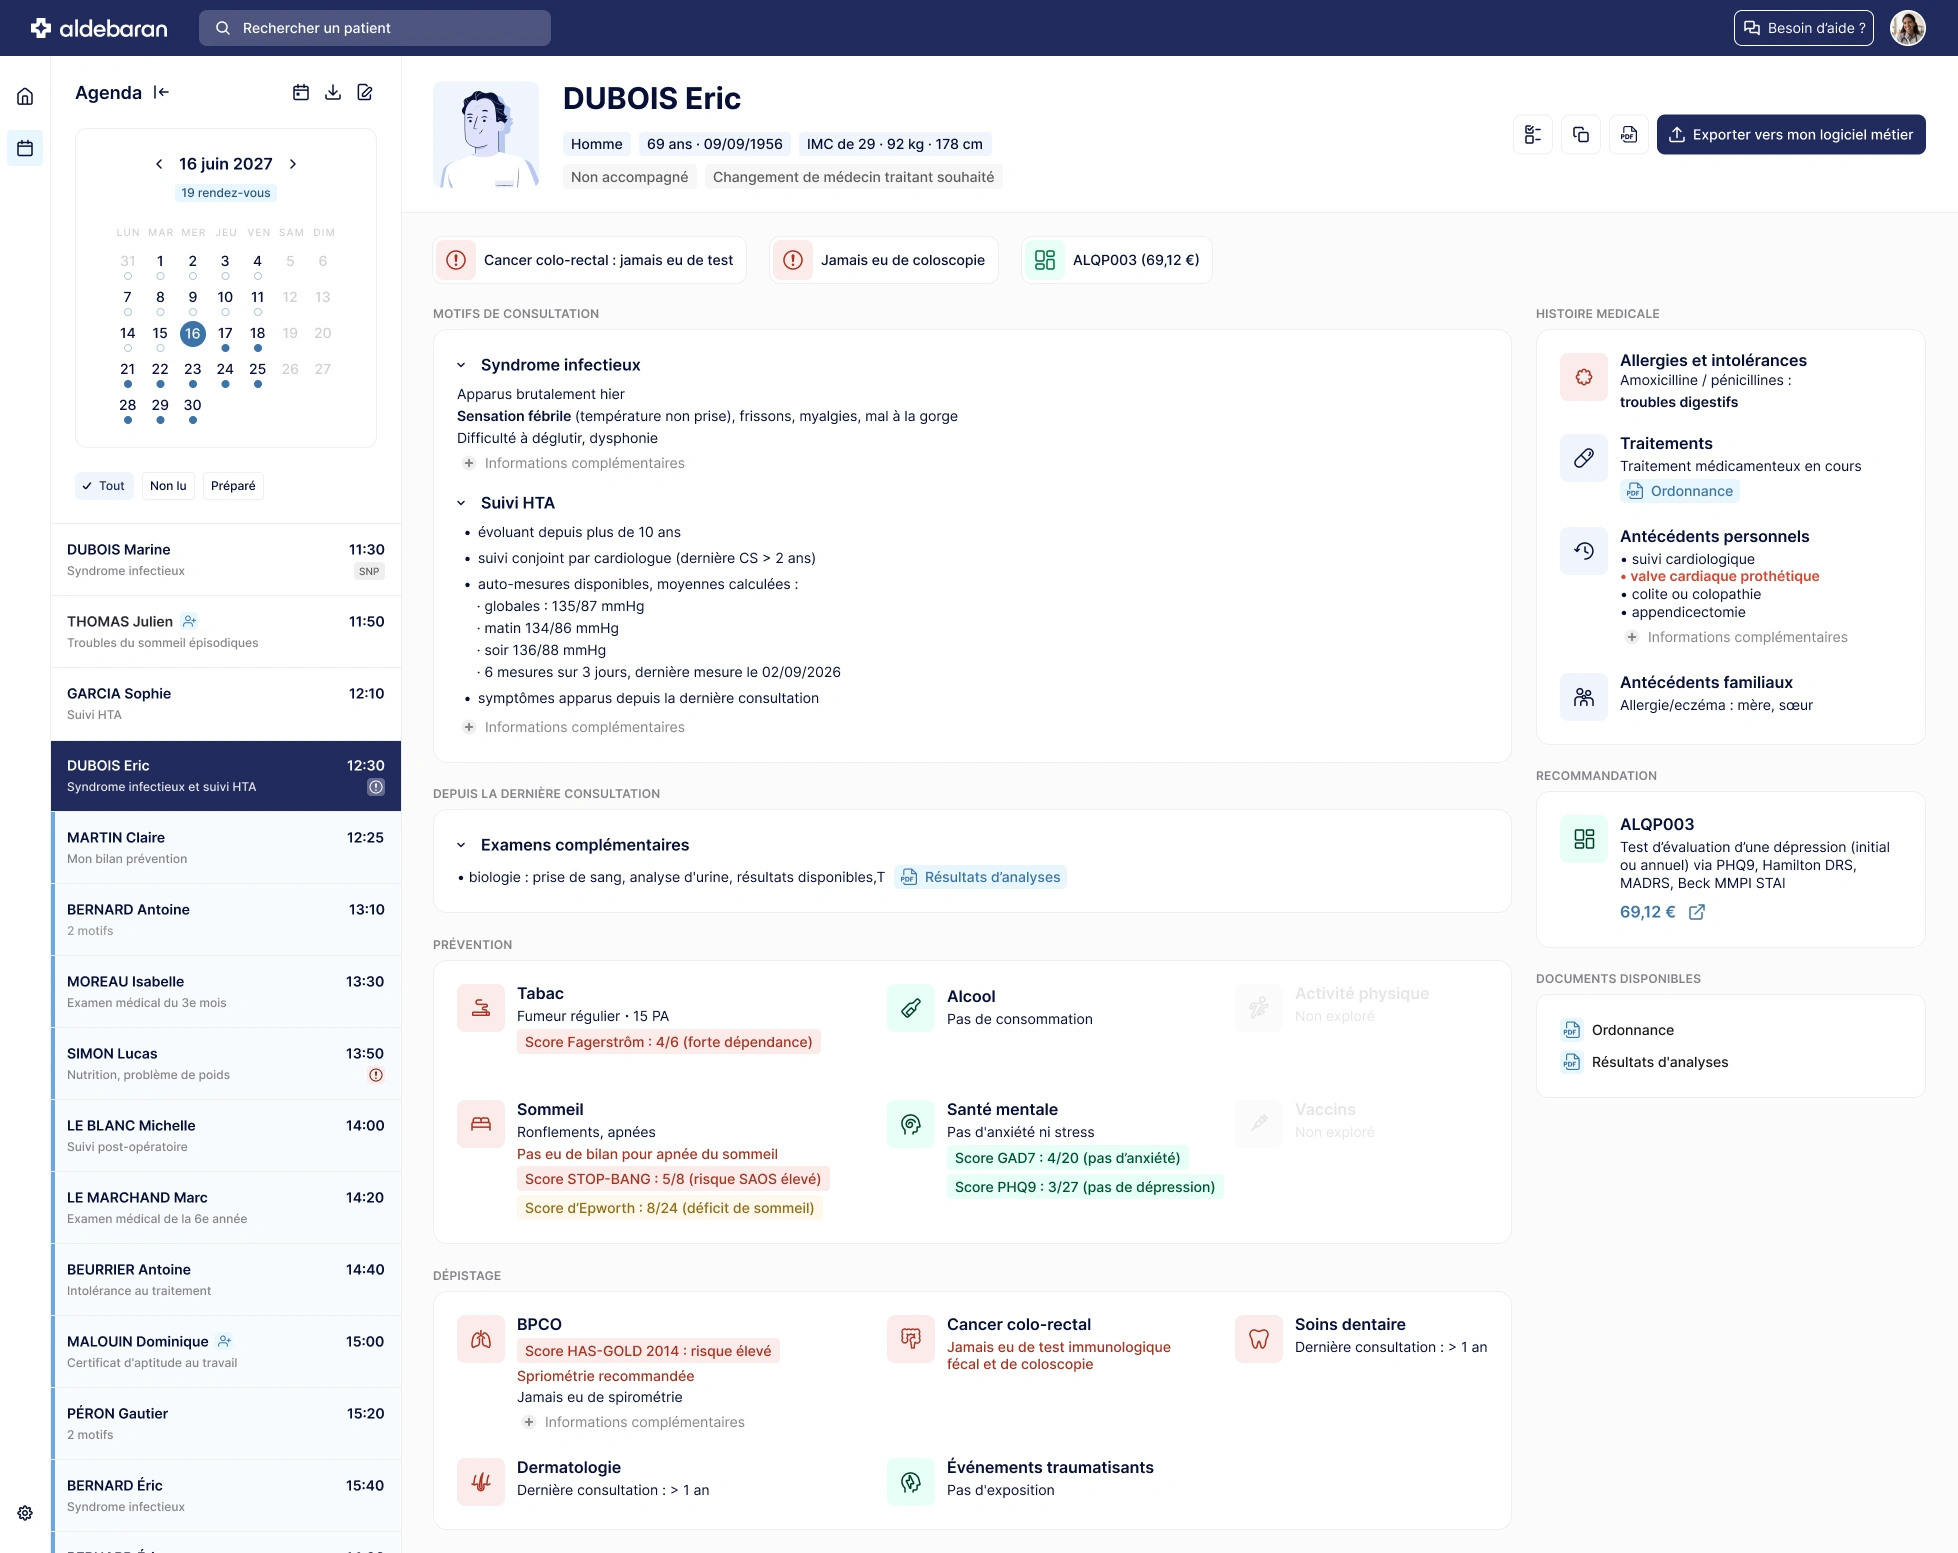The image size is (1958, 1553).
Task: Expand Informations complémentaires under Syndrome infectieux
Action: point(573,463)
